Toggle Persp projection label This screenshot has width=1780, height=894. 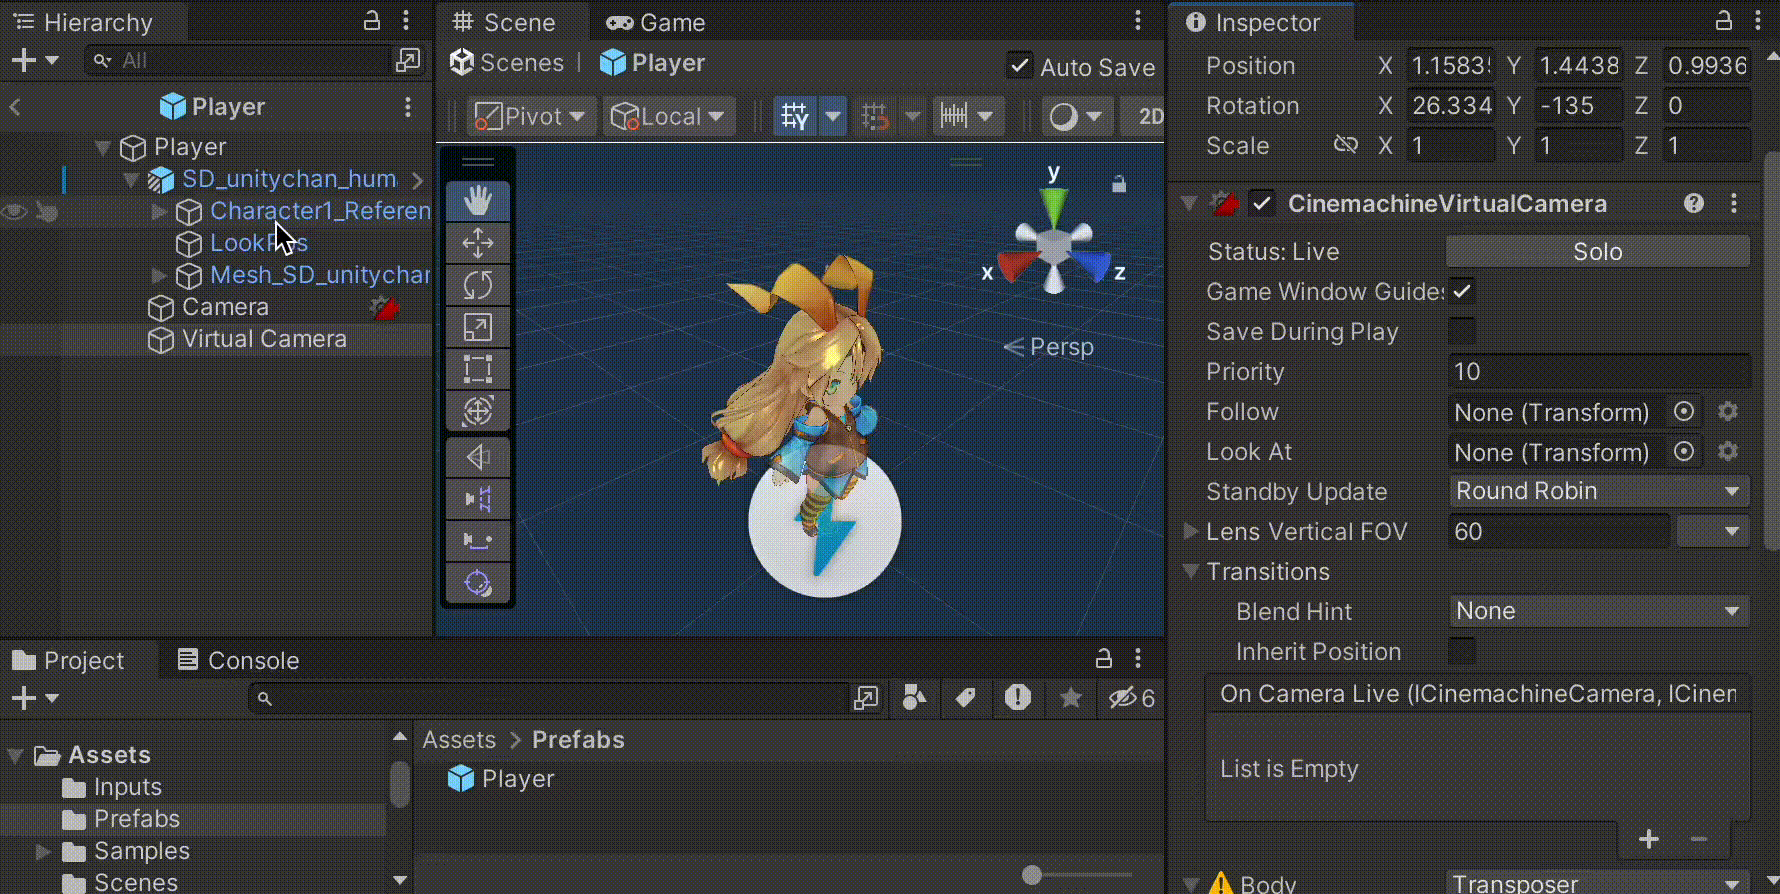click(1049, 346)
